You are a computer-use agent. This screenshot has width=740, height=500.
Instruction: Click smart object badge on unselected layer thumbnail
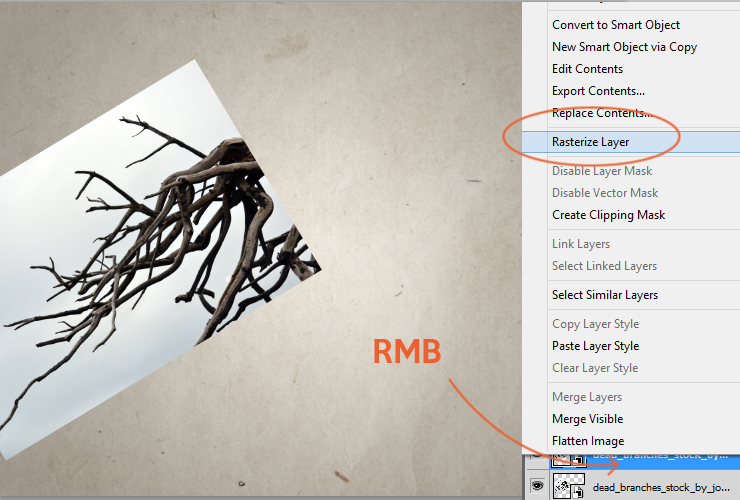(x=579, y=493)
